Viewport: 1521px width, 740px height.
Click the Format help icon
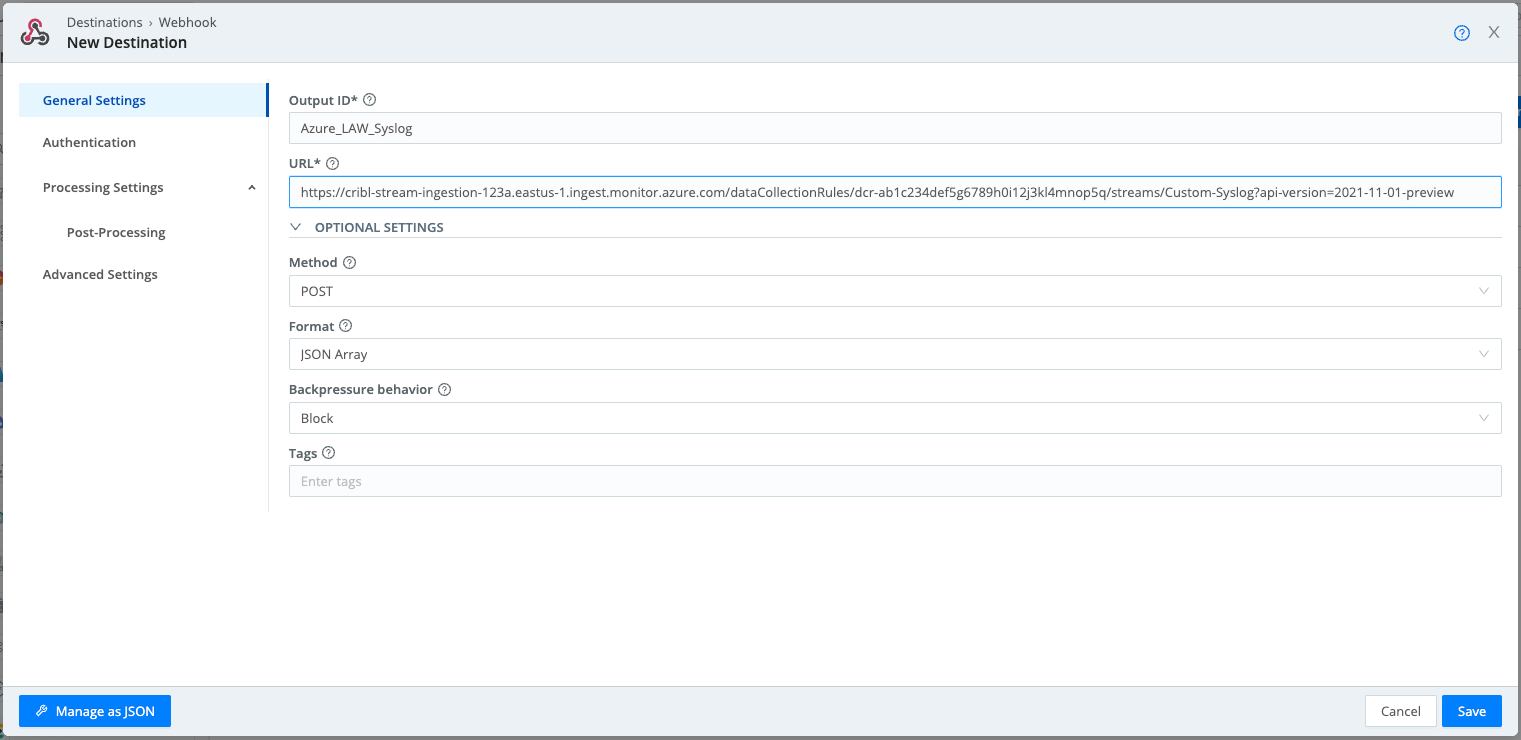point(345,326)
